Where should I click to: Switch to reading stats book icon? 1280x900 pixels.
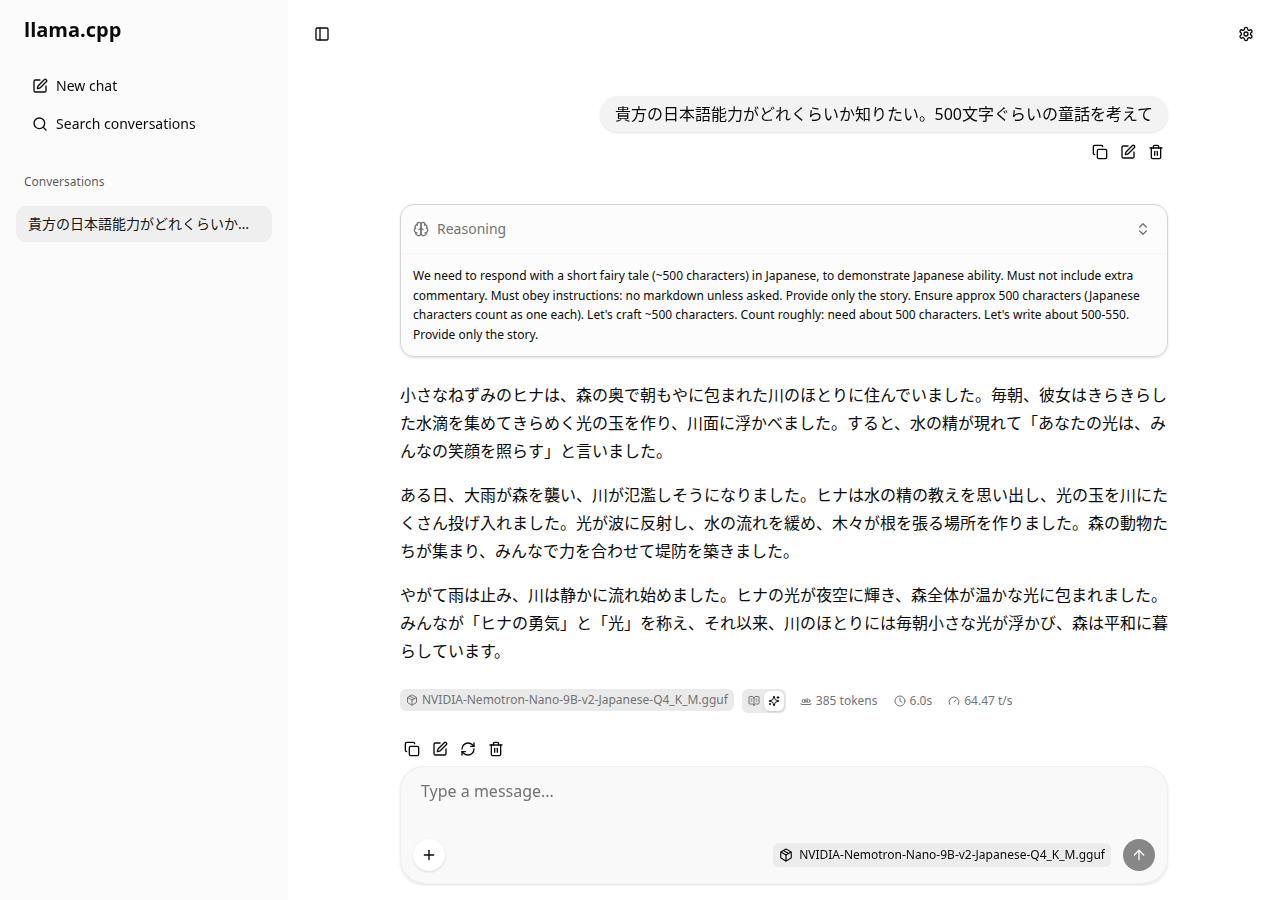point(754,701)
